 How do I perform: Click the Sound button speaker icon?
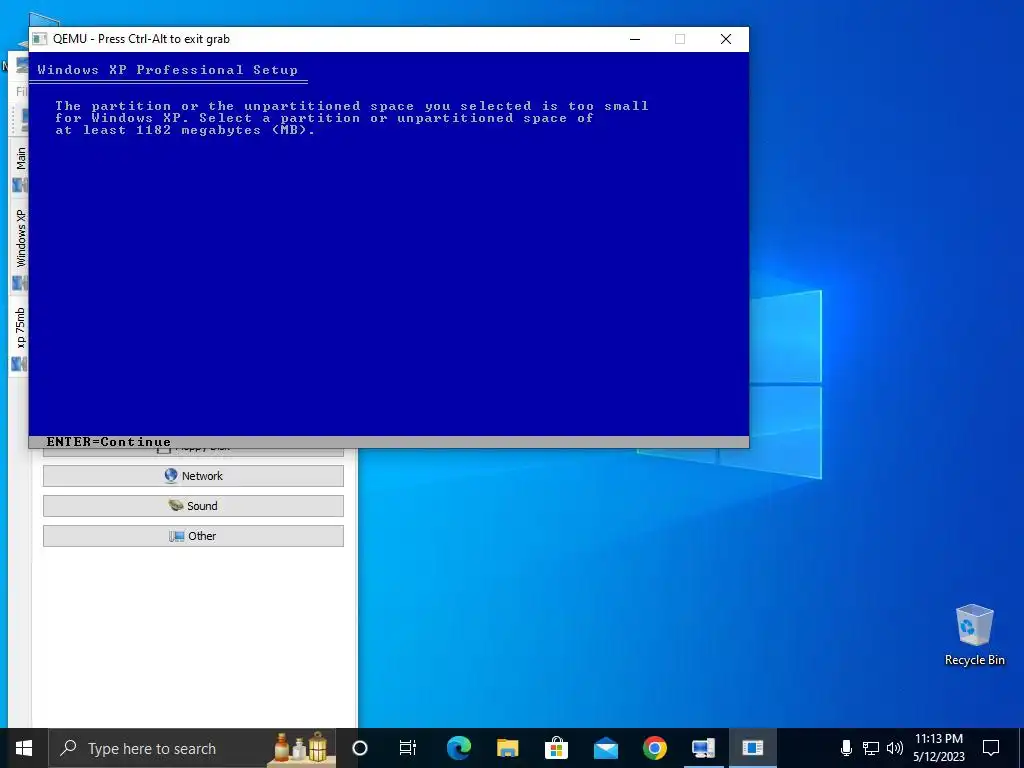coord(176,505)
